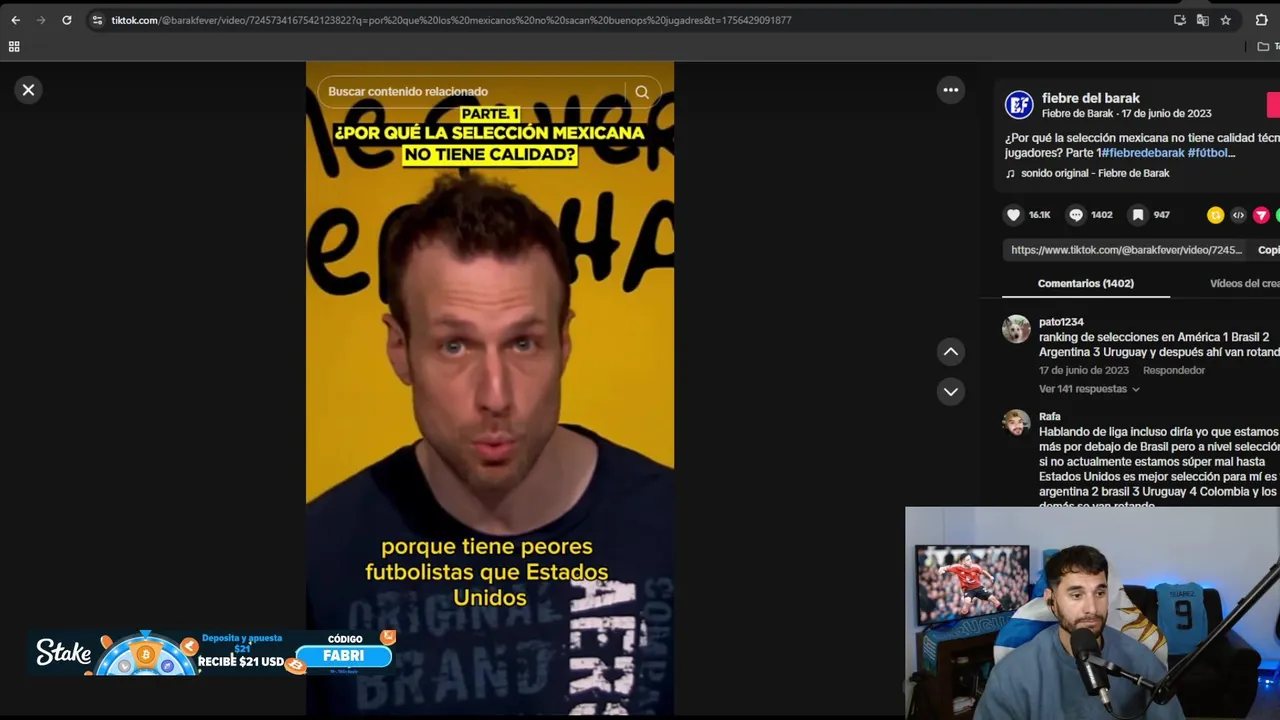This screenshot has height=720, width=1280.
Task: Open fiebre del barak profile avatar
Action: point(1019,105)
